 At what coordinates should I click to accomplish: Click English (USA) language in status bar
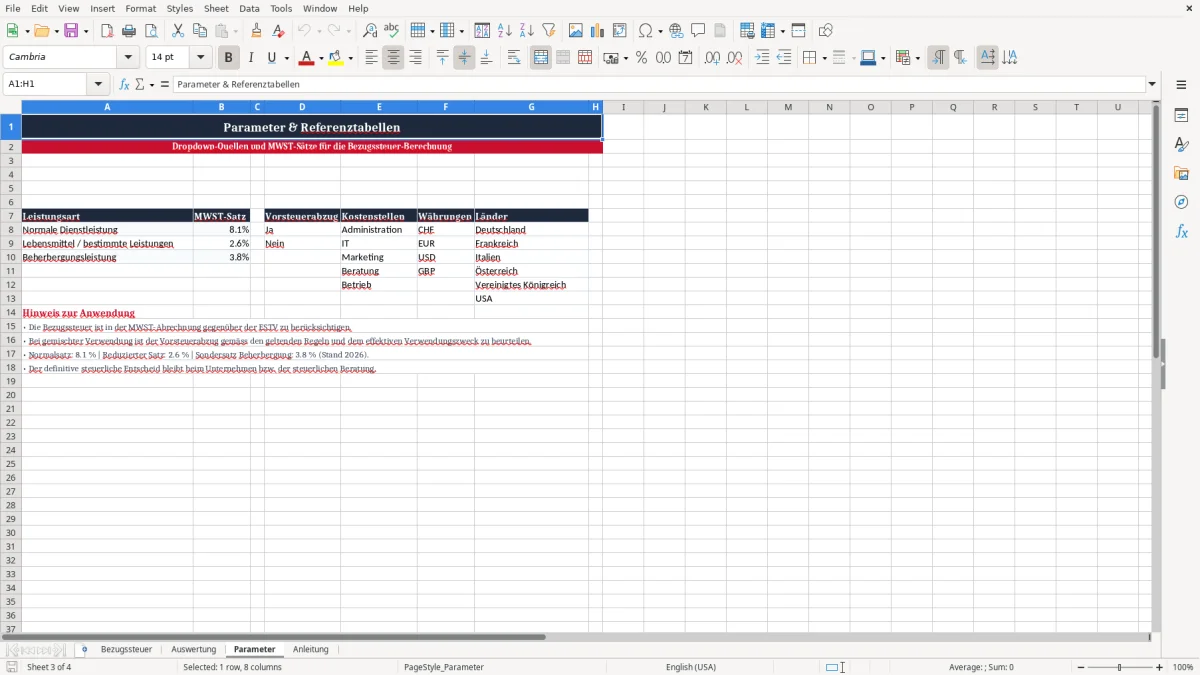click(691, 667)
